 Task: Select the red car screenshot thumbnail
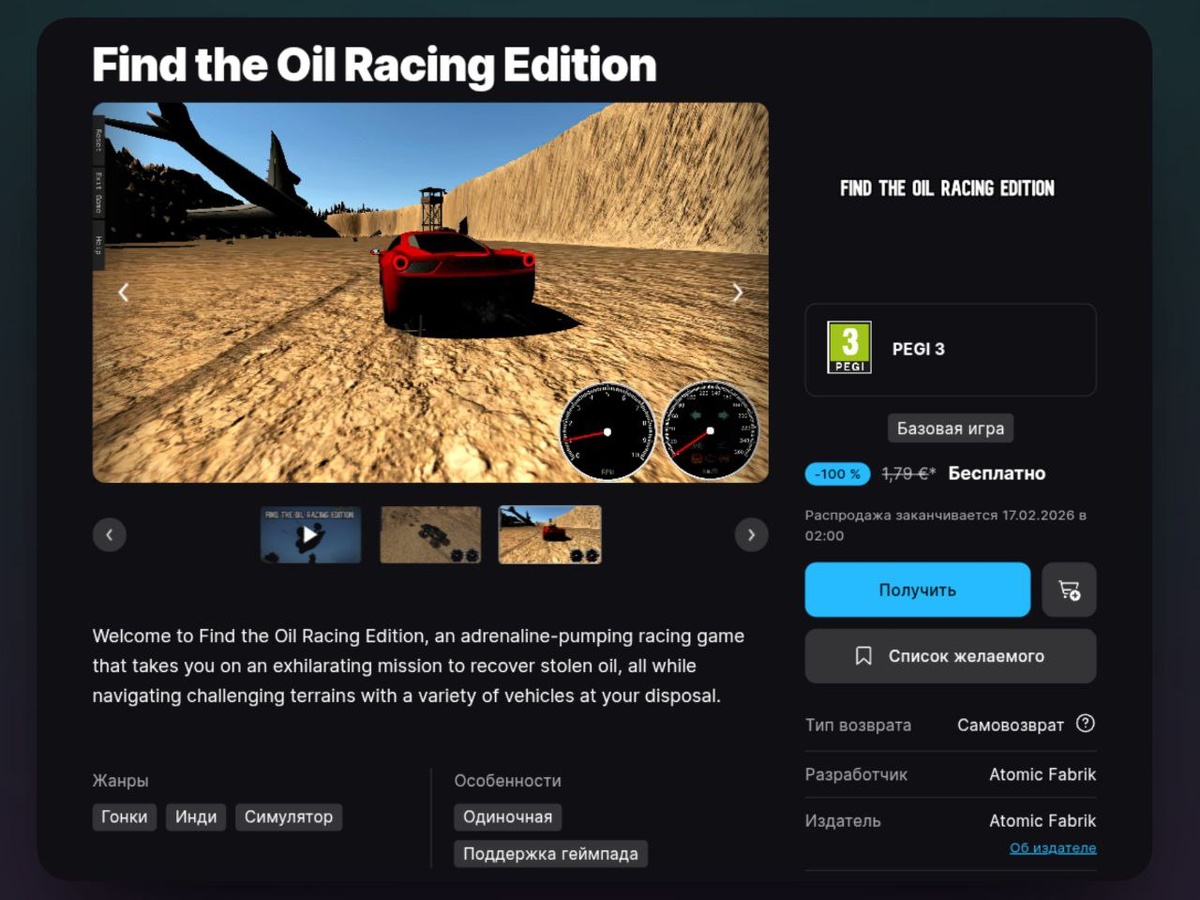pyautogui.click(x=550, y=535)
